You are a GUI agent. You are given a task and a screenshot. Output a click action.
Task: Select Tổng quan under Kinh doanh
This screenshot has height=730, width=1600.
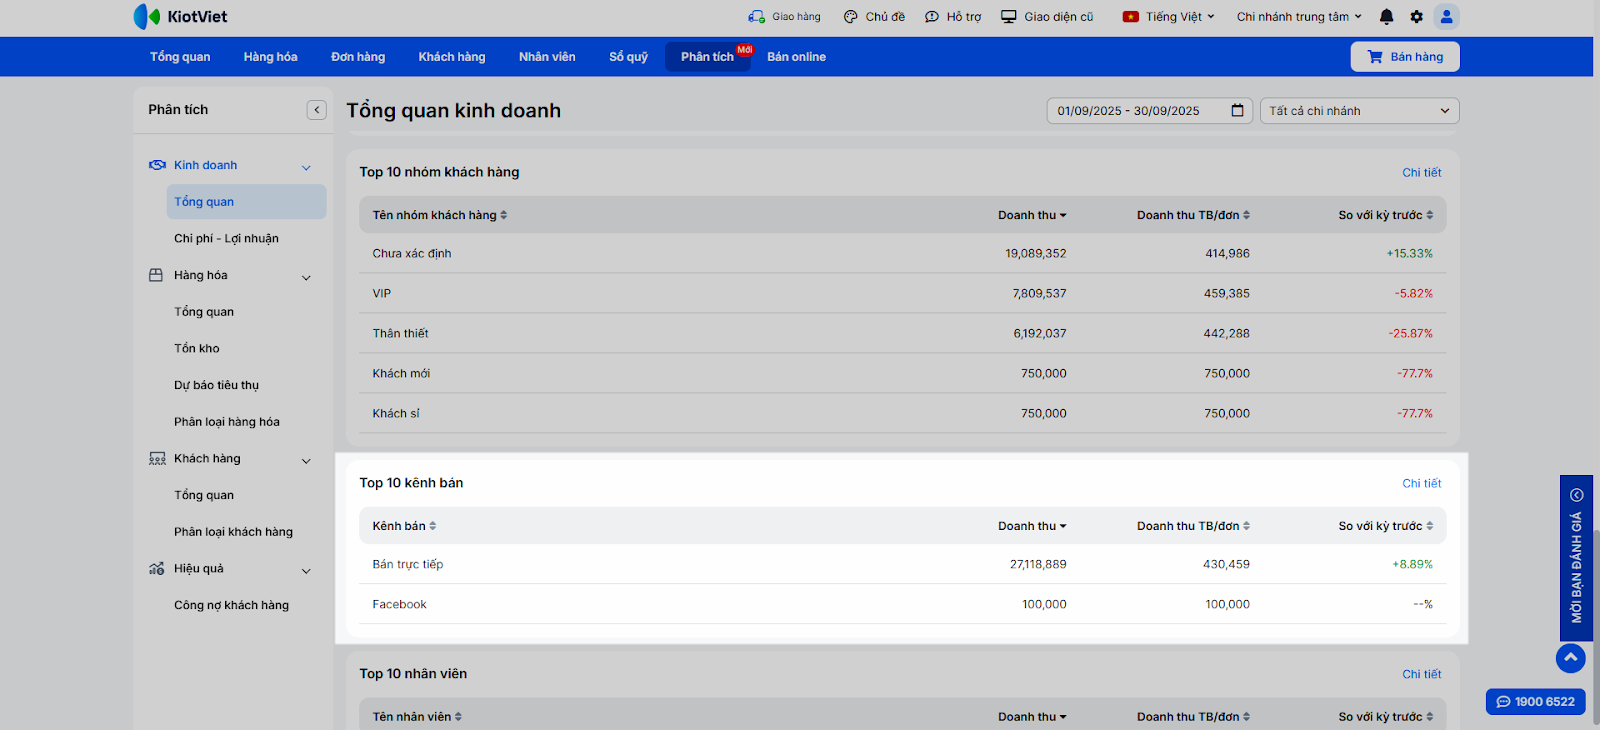(x=247, y=202)
